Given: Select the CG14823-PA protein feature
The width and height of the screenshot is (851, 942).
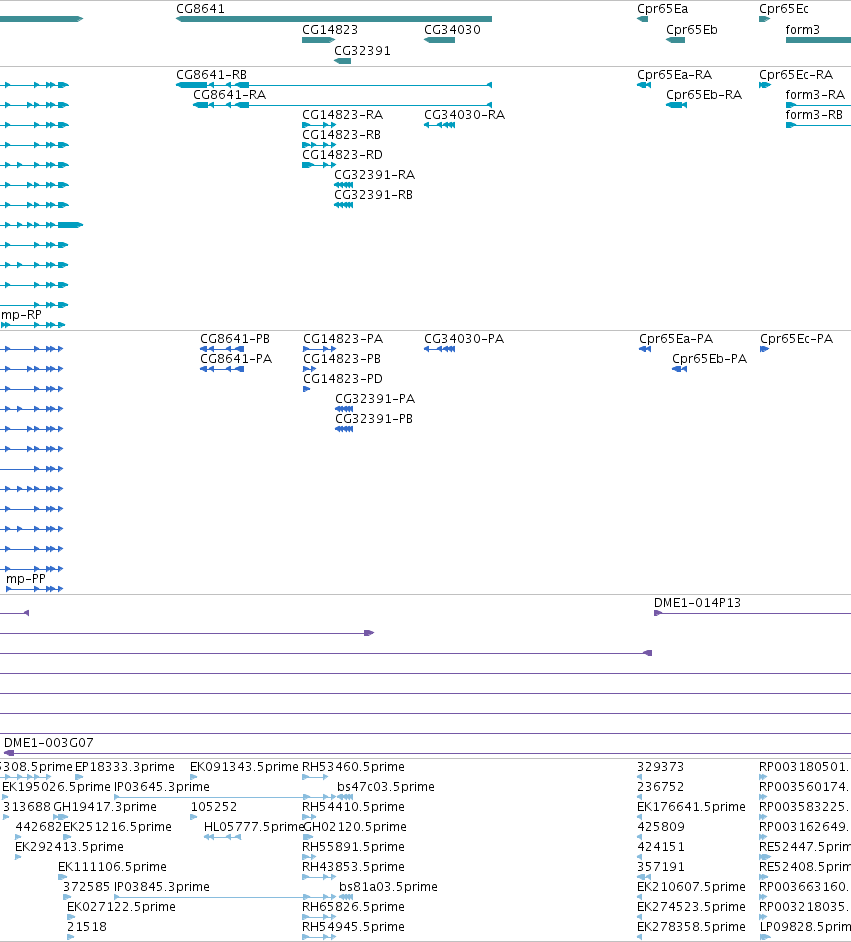Looking at the screenshot, I should [x=319, y=349].
